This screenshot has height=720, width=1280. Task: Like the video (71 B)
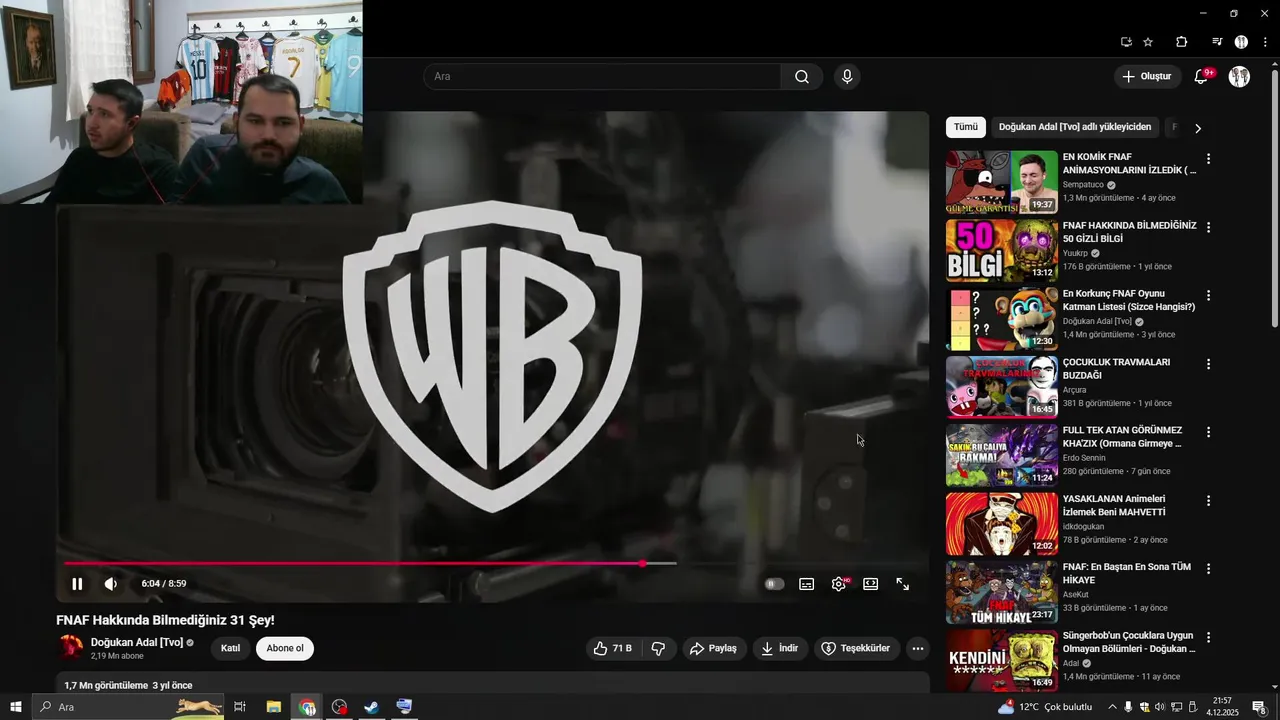[x=612, y=648]
